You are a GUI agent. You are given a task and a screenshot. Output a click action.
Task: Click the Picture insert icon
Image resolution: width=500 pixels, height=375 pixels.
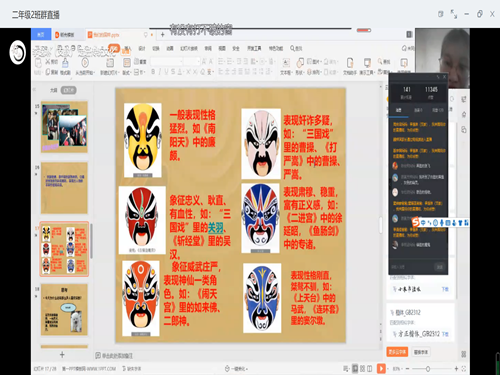309,61
